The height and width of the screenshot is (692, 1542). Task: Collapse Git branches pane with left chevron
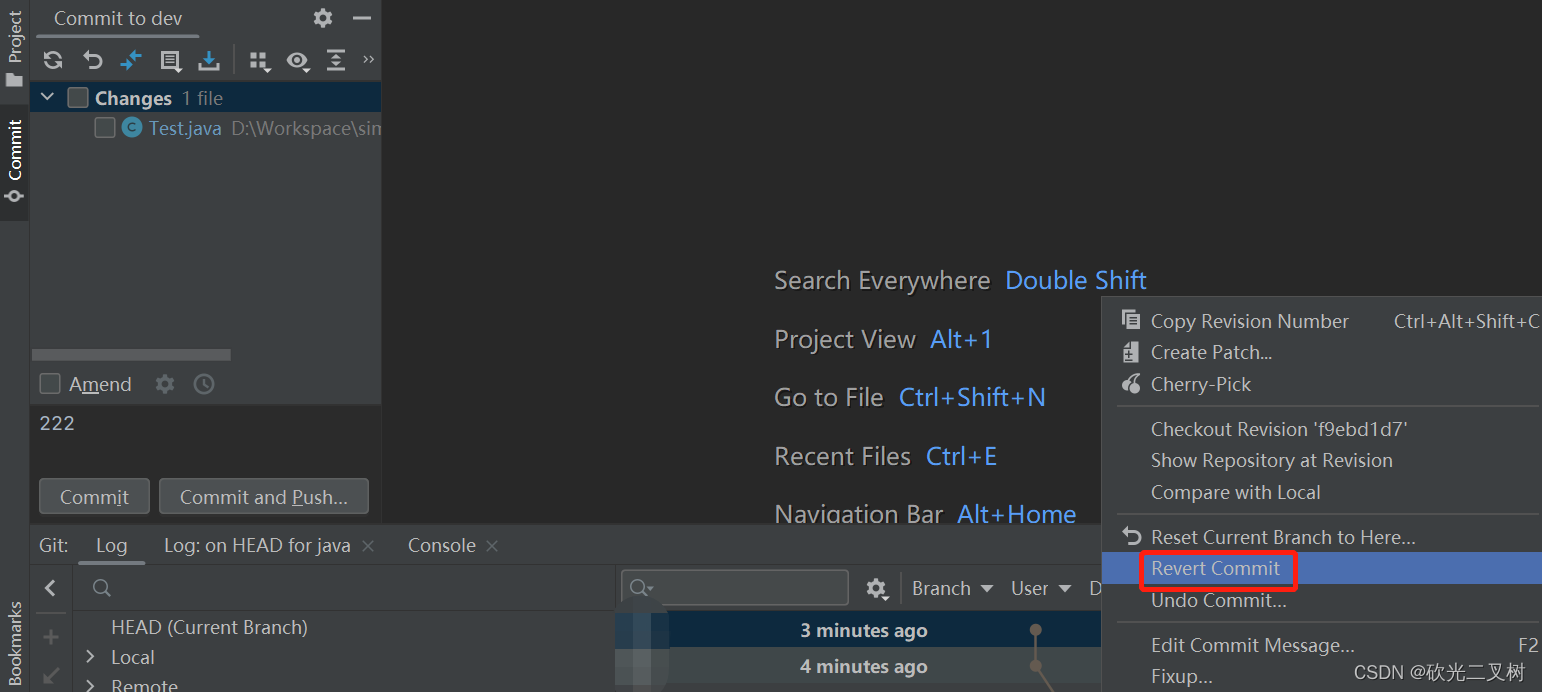pos(51,588)
